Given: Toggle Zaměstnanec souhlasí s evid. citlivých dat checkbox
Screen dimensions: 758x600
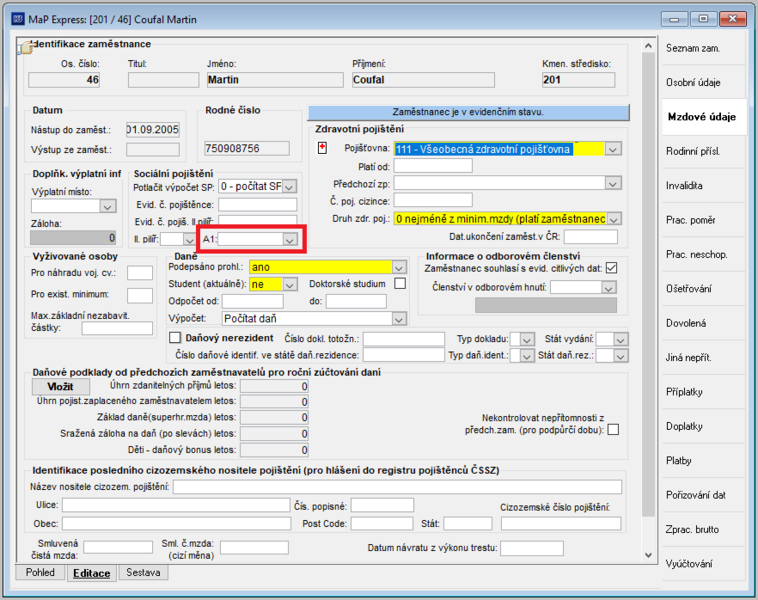Looking at the screenshot, I should pyautogui.click(x=612, y=268).
